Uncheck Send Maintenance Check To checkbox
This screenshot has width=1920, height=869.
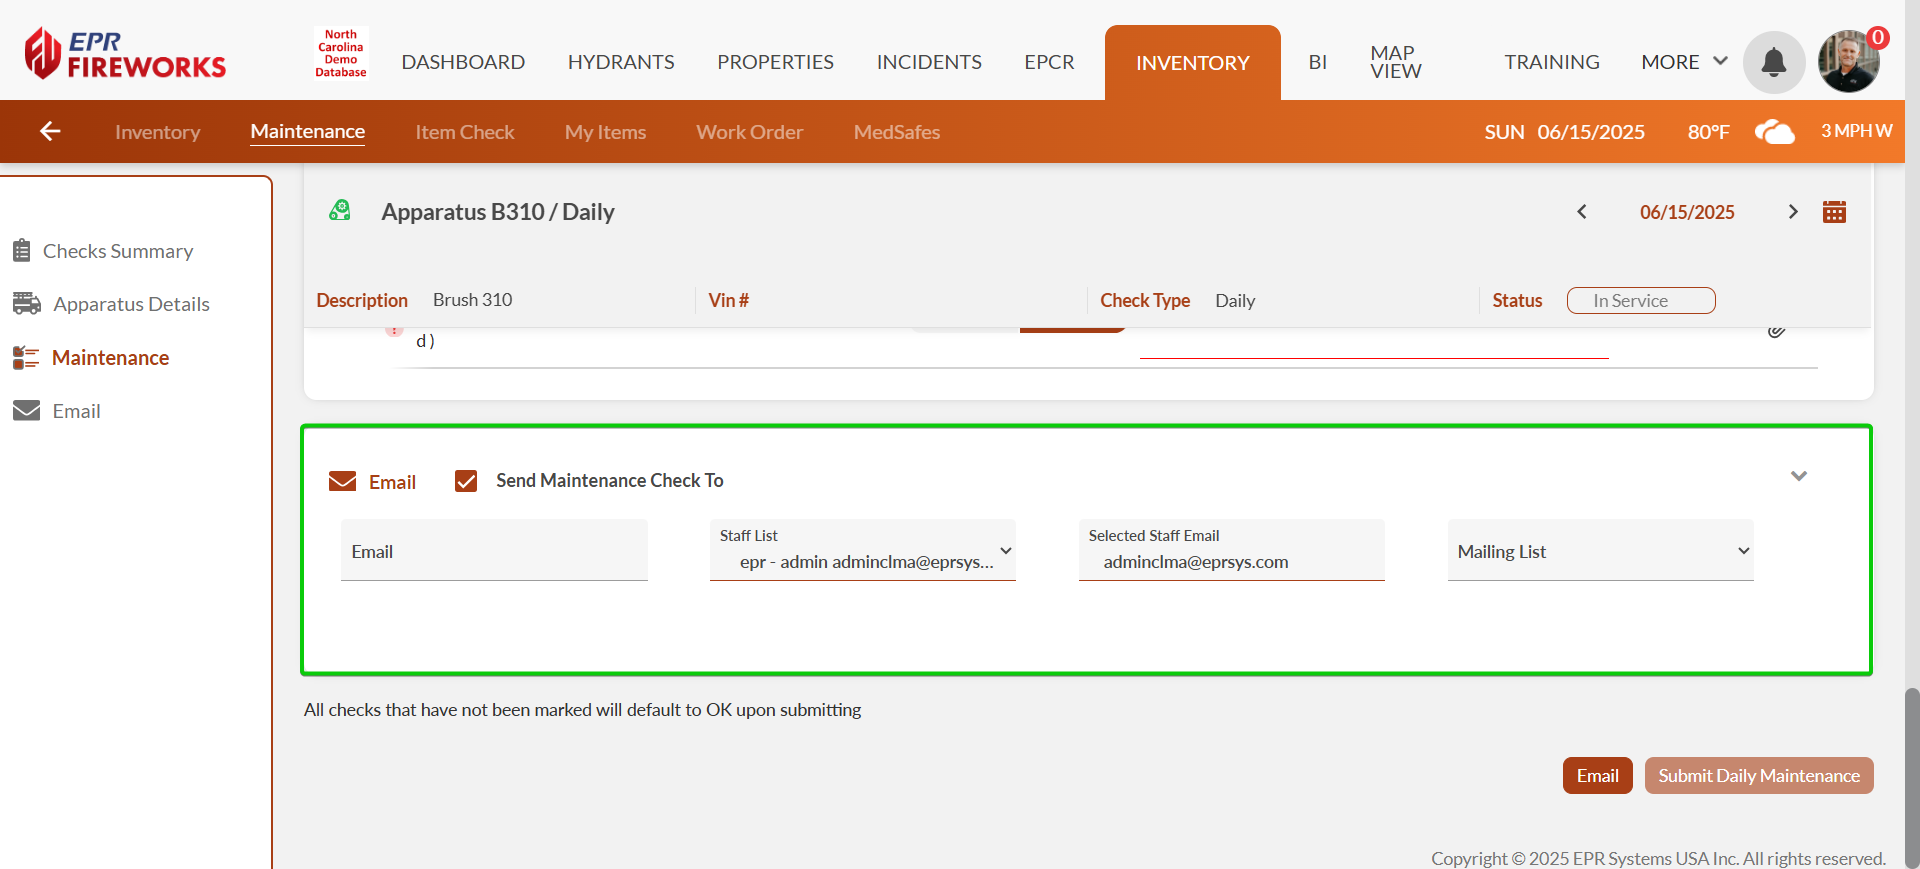pos(466,481)
